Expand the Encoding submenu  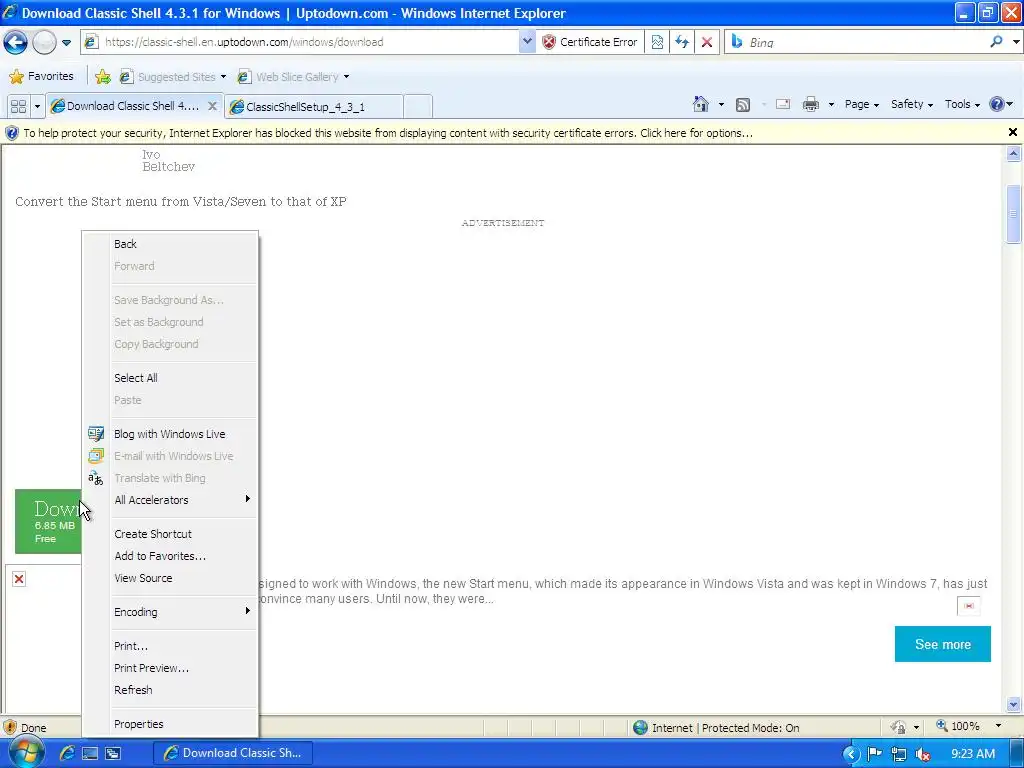click(170, 613)
